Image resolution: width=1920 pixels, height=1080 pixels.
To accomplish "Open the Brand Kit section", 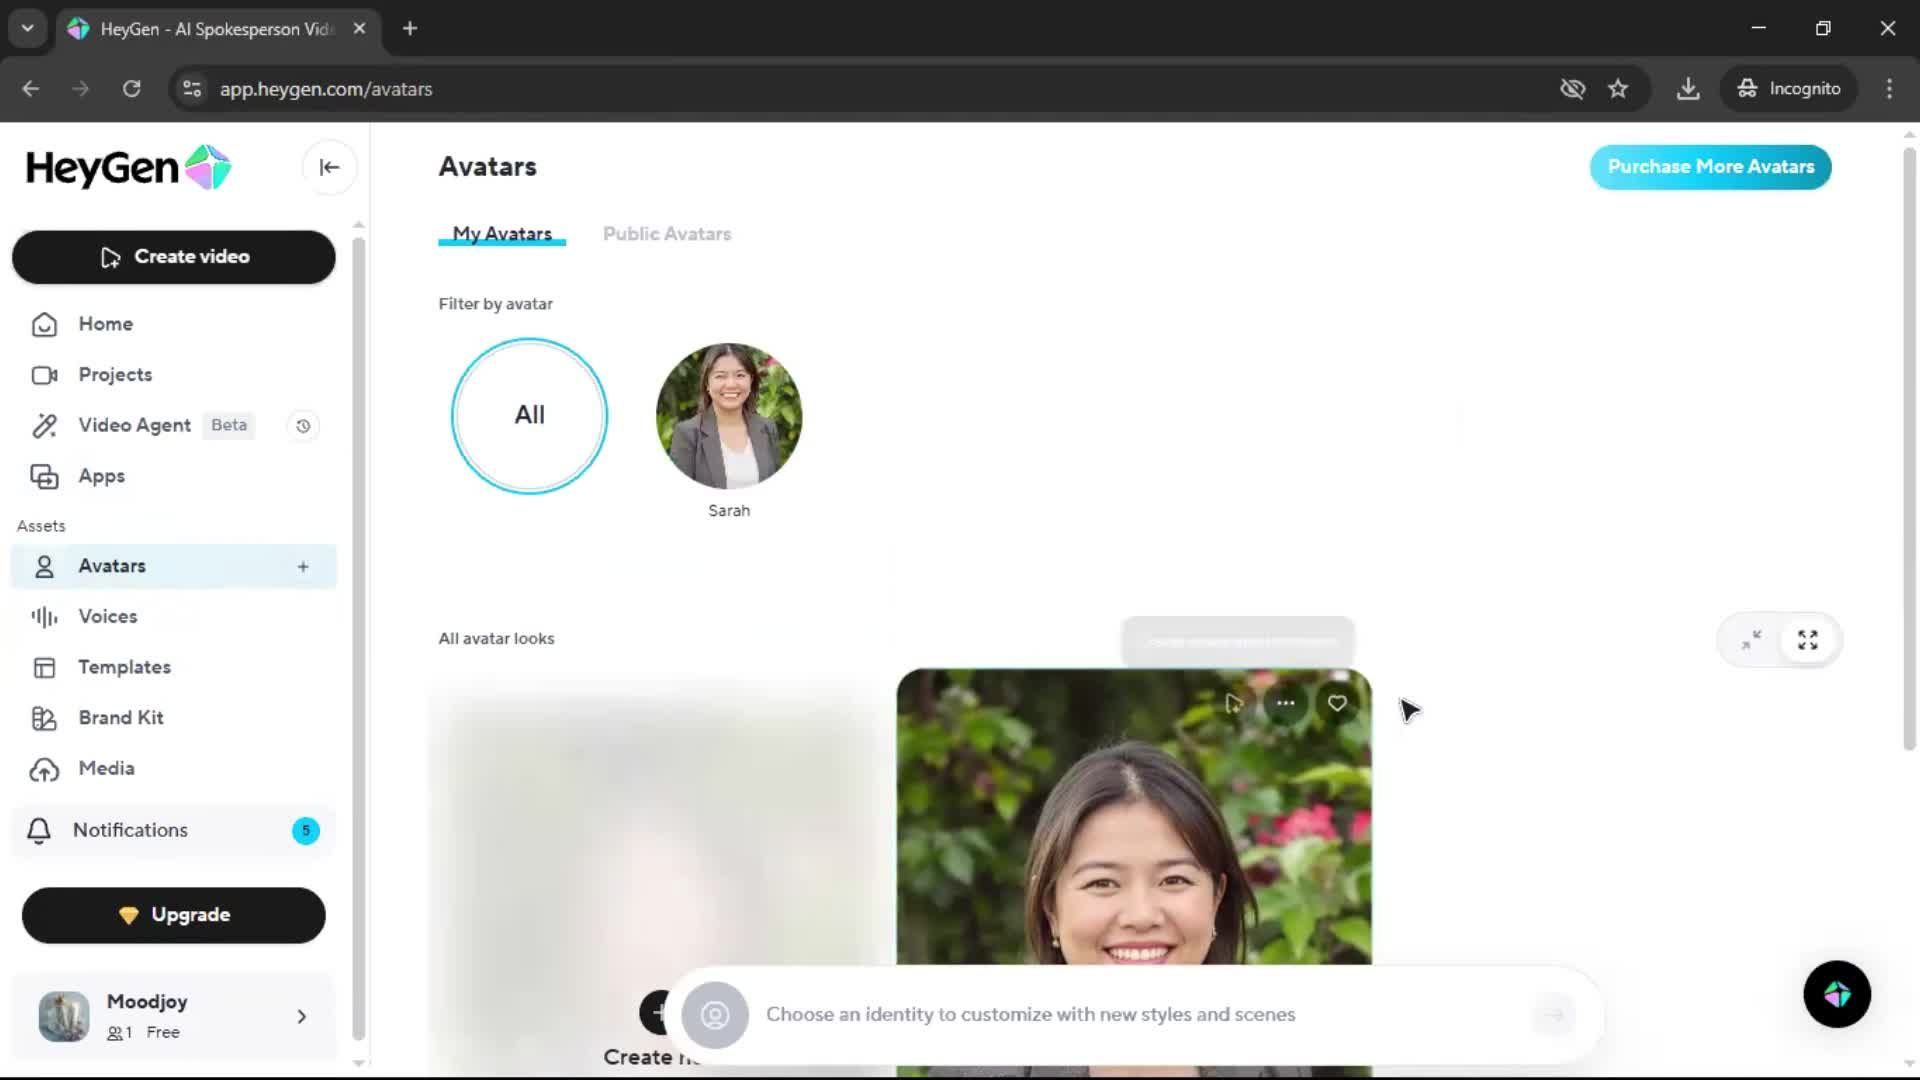I will pos(120,718).
